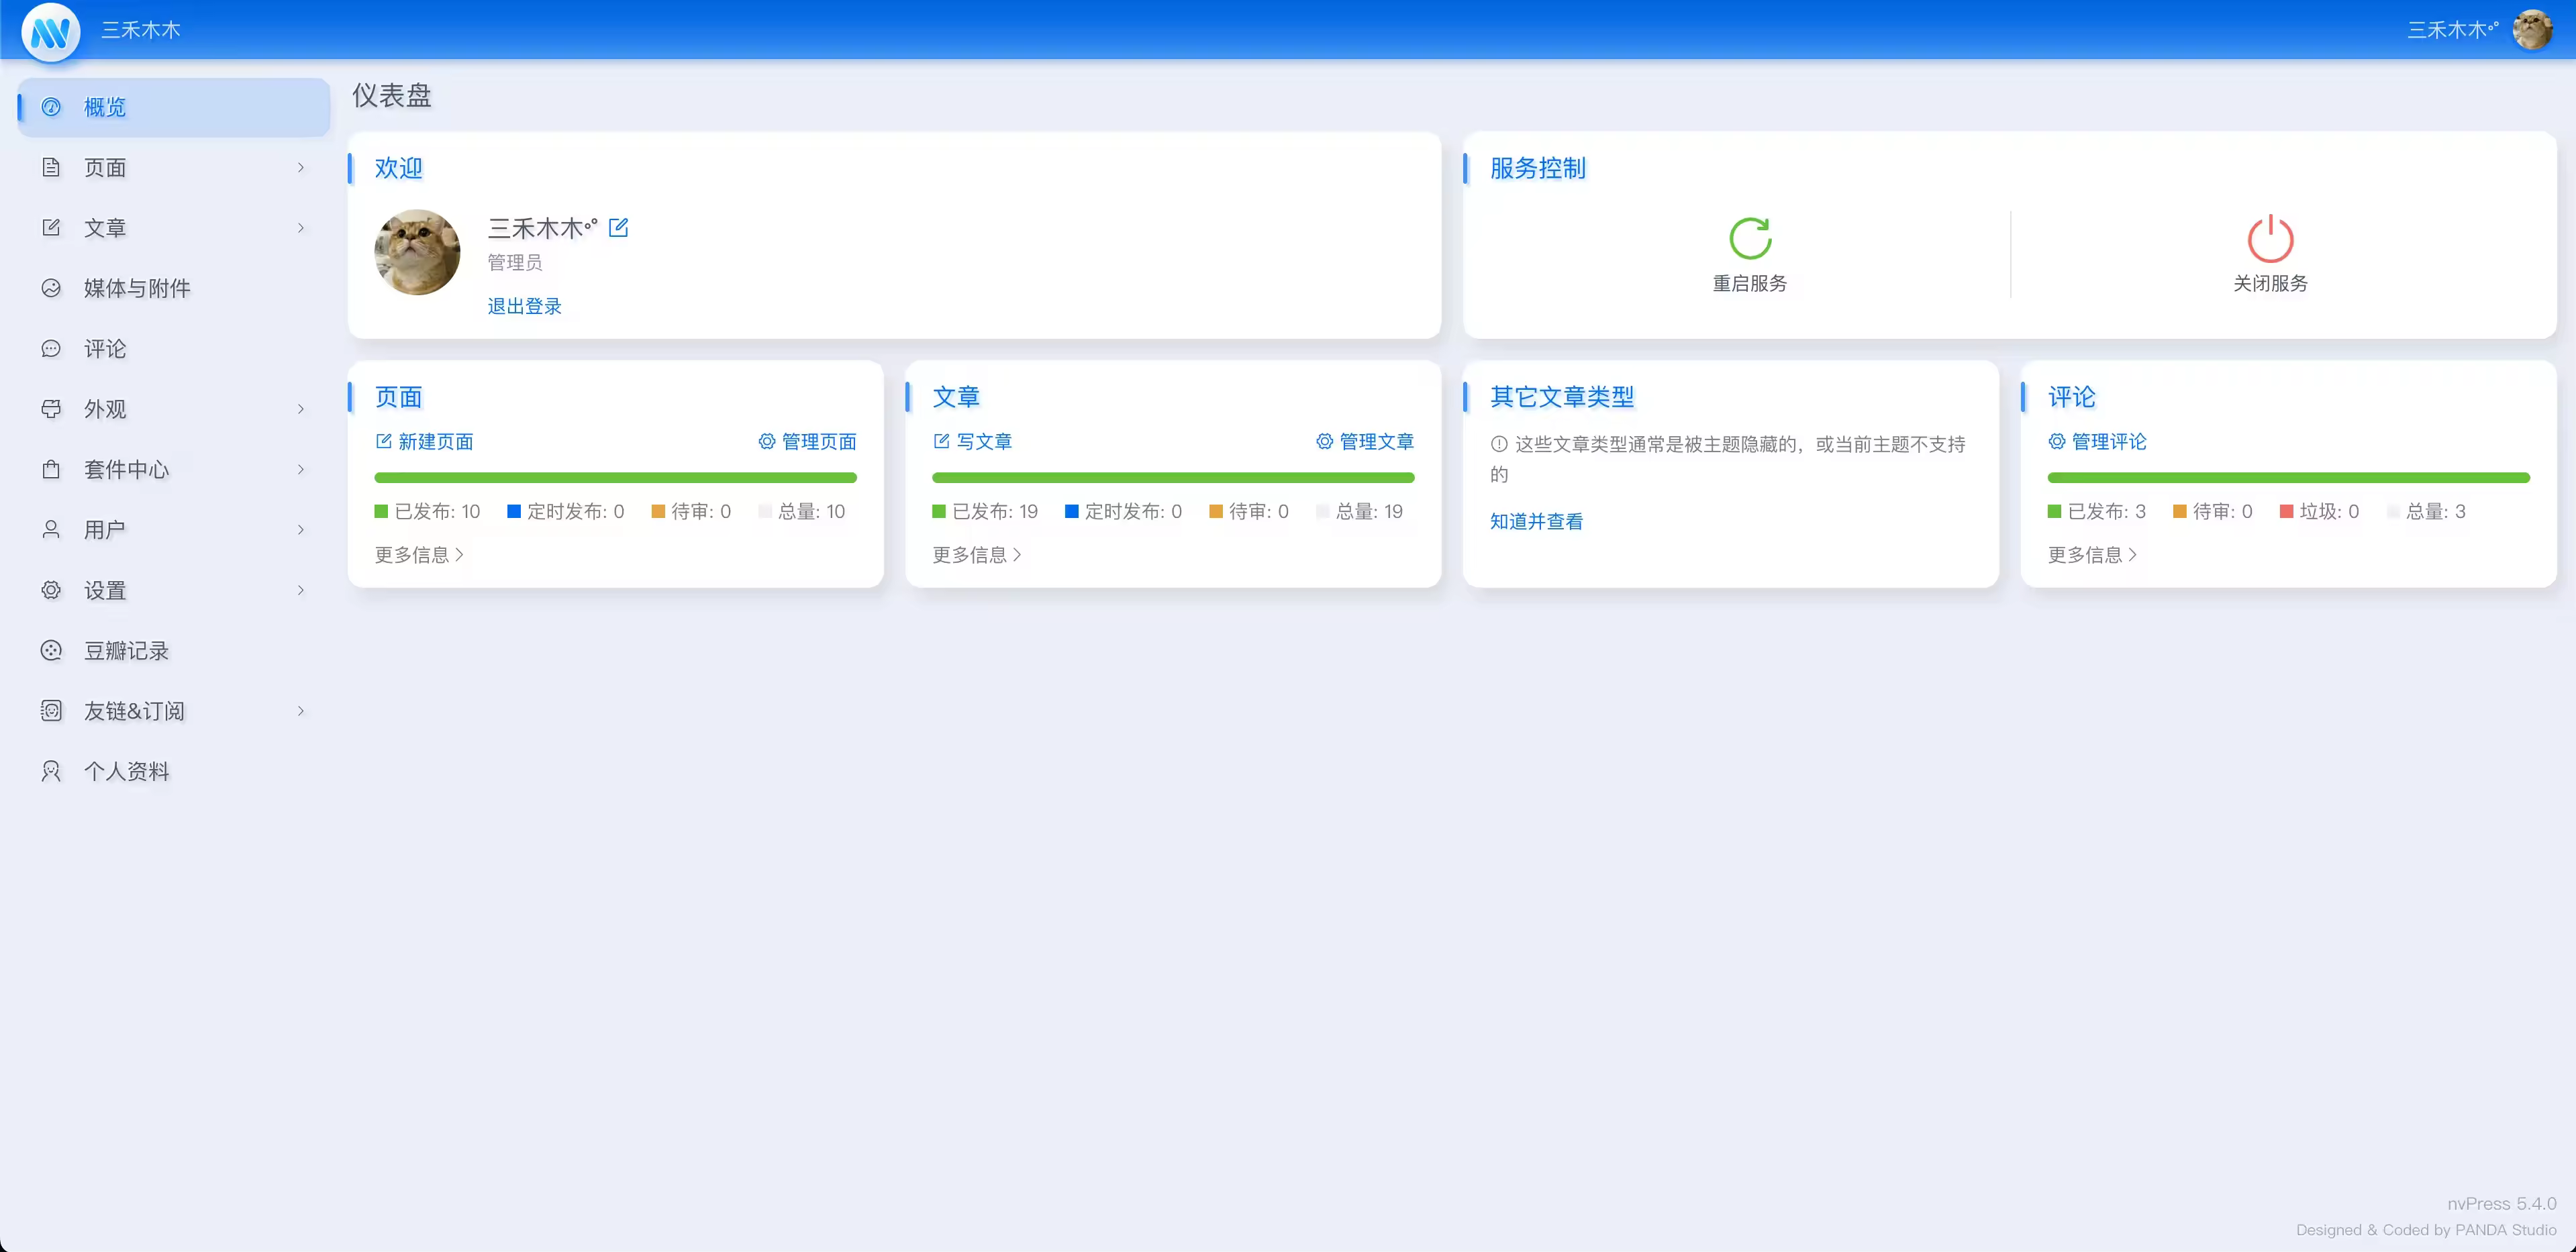Expand the 设置 sidebar submenu chevron
Viewport: 2576px width, 1252px height.
click(300, 590)
